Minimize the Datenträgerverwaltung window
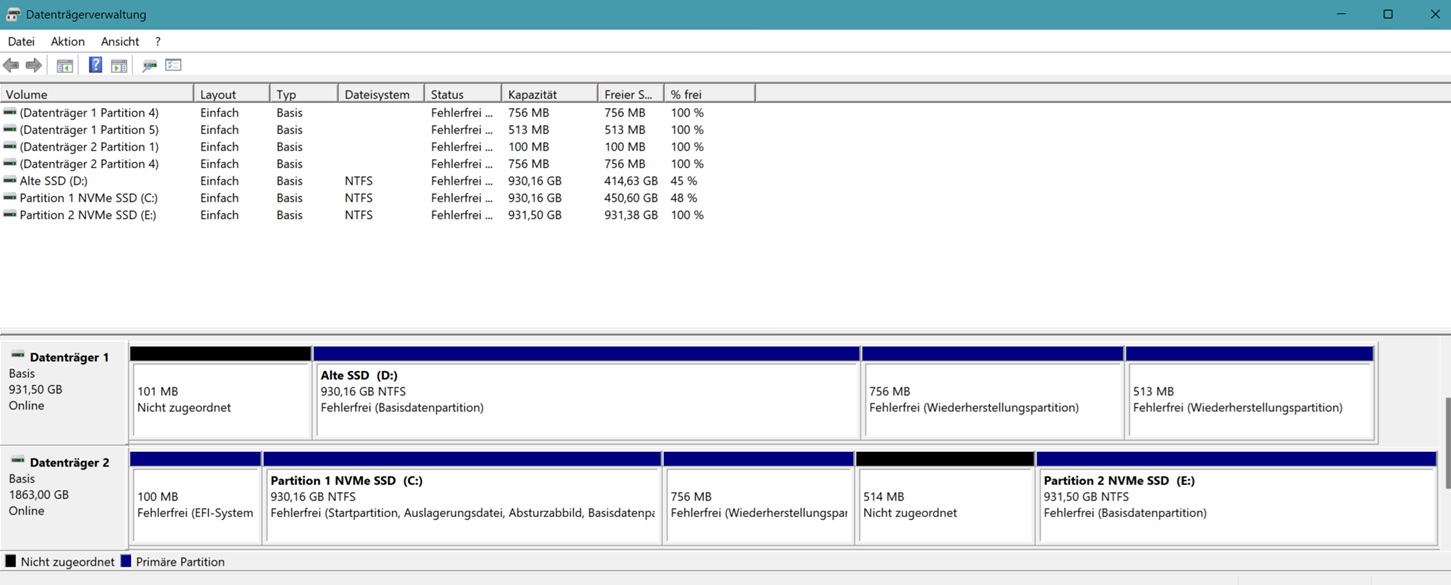Image resolution: width=1451 pixels, height=585 pixels. (x=1342, y=14)
